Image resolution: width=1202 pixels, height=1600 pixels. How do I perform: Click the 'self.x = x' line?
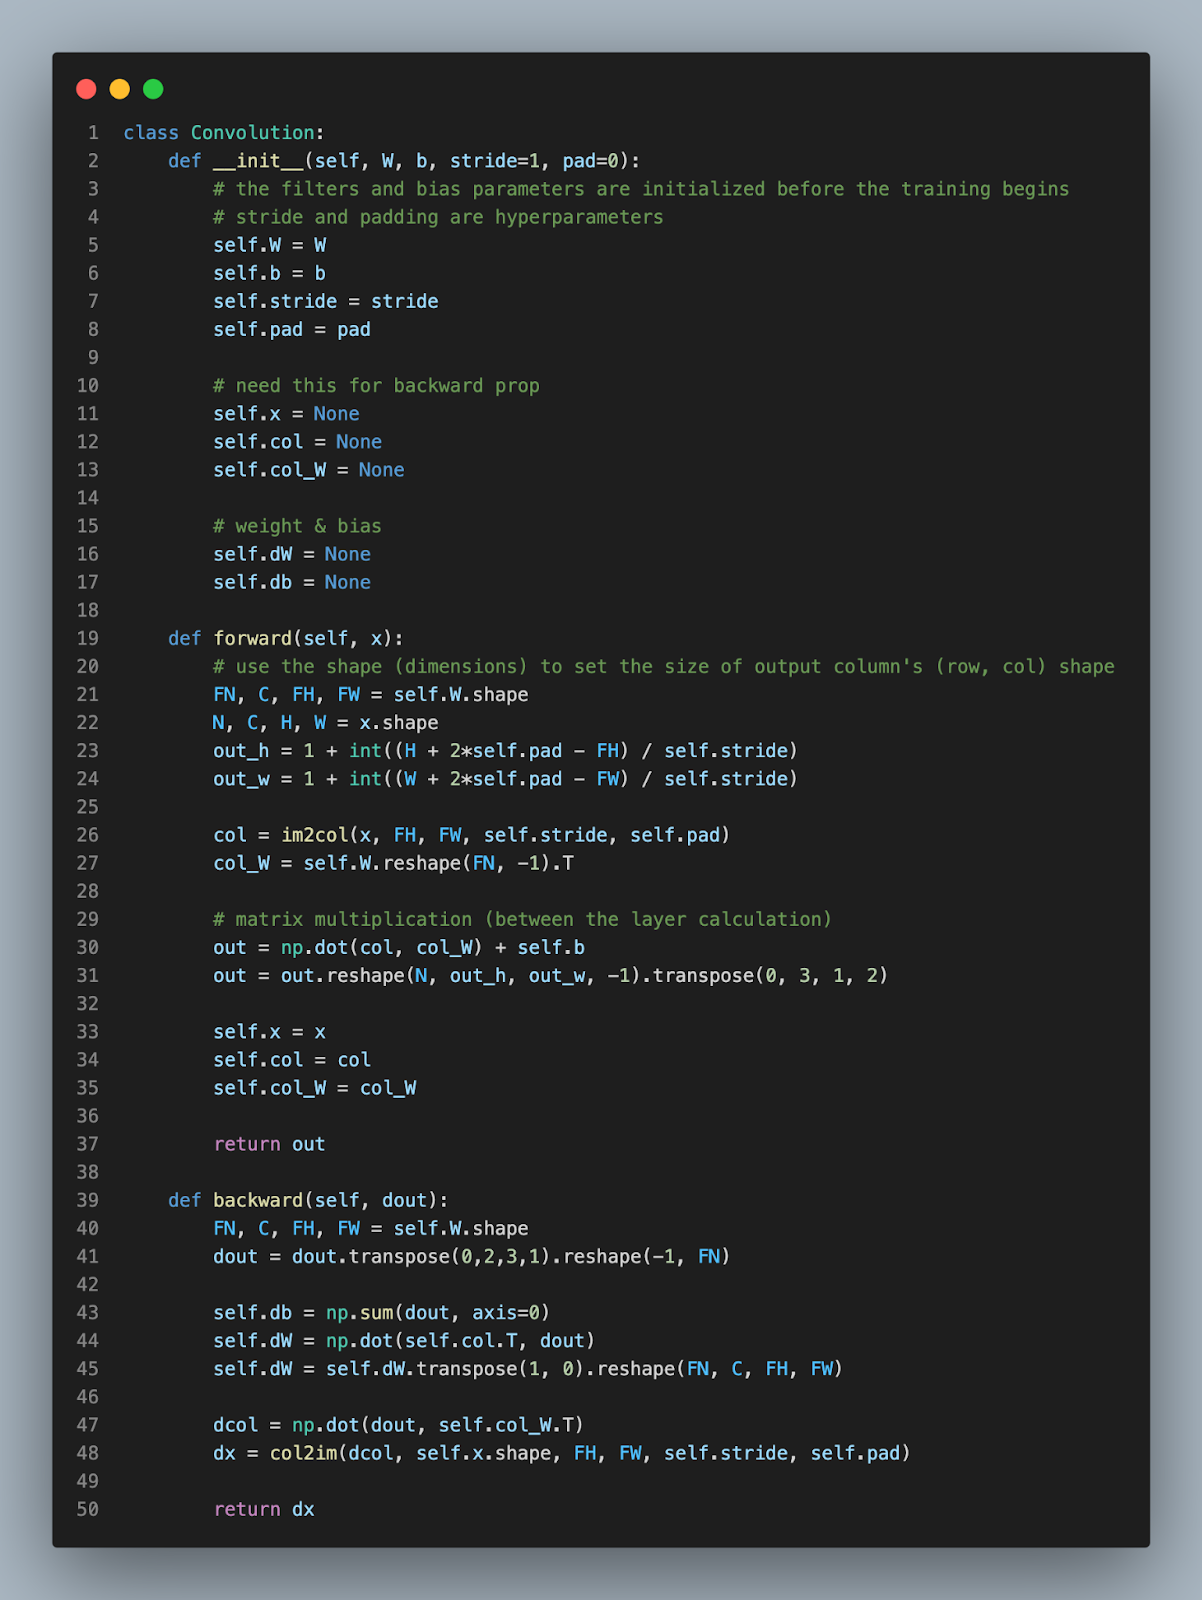[x=270, y=1032]
